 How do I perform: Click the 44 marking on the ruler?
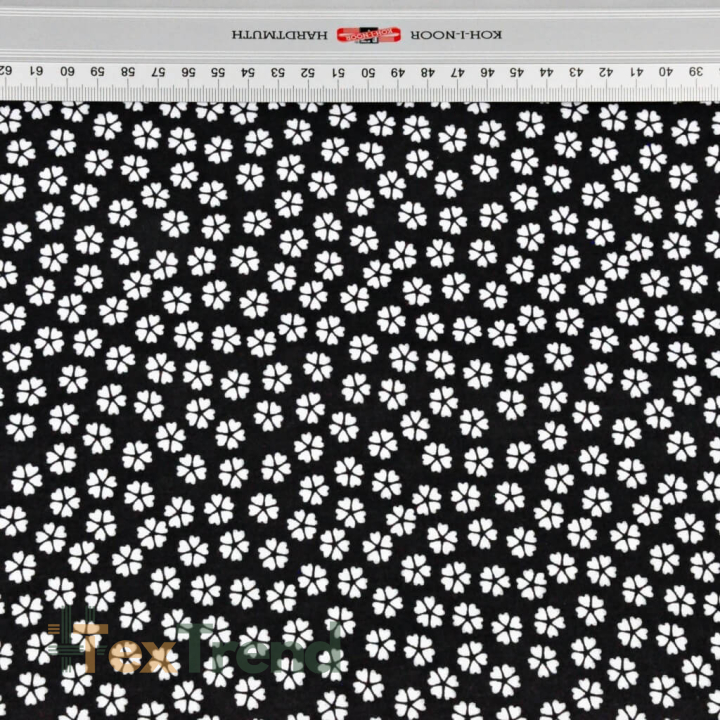click(x=546, y=72)
